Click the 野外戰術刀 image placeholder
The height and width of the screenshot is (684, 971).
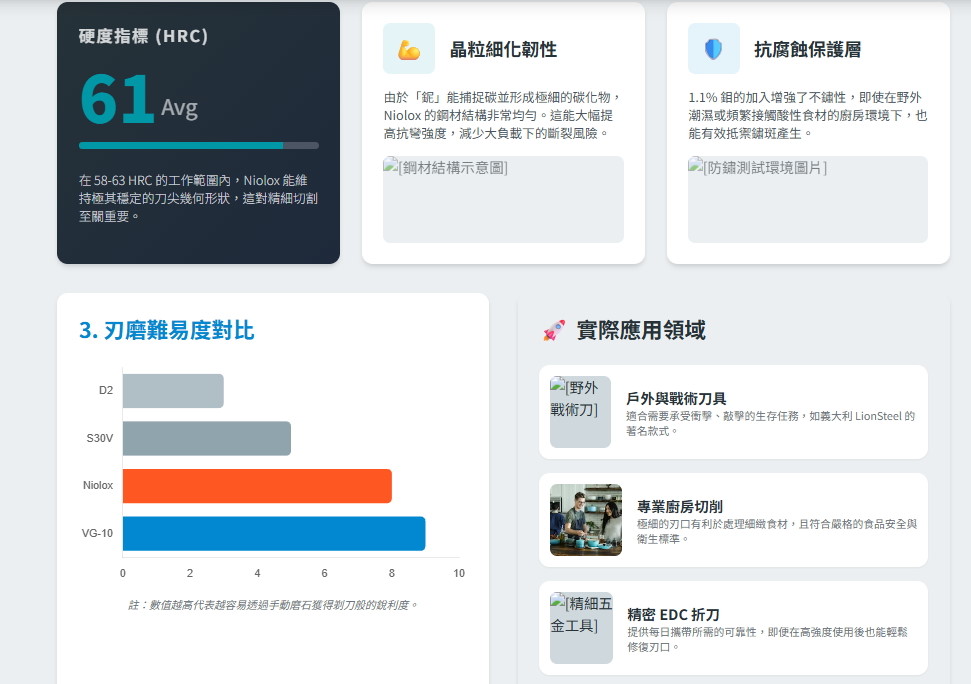[580, 412]
